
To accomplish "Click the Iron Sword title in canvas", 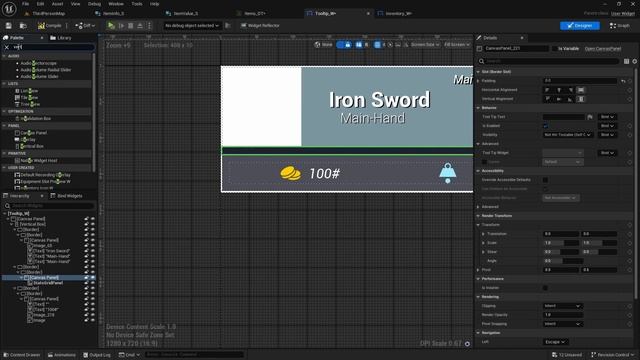I will [379, 100].
